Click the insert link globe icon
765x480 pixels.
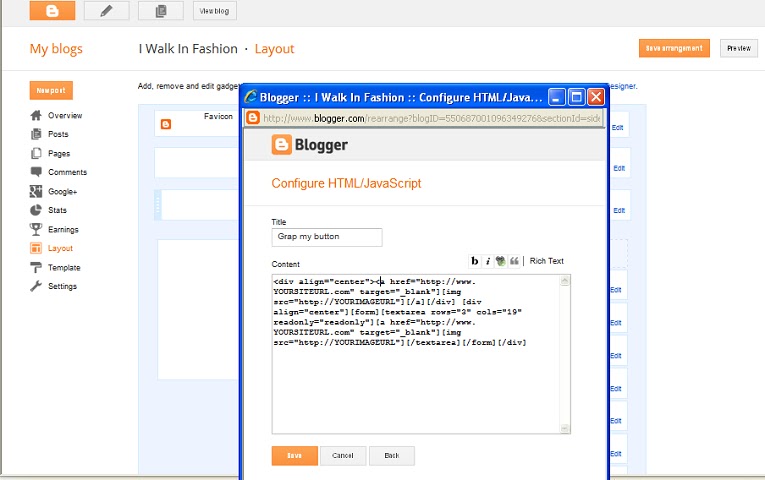(x=501, y=261)
